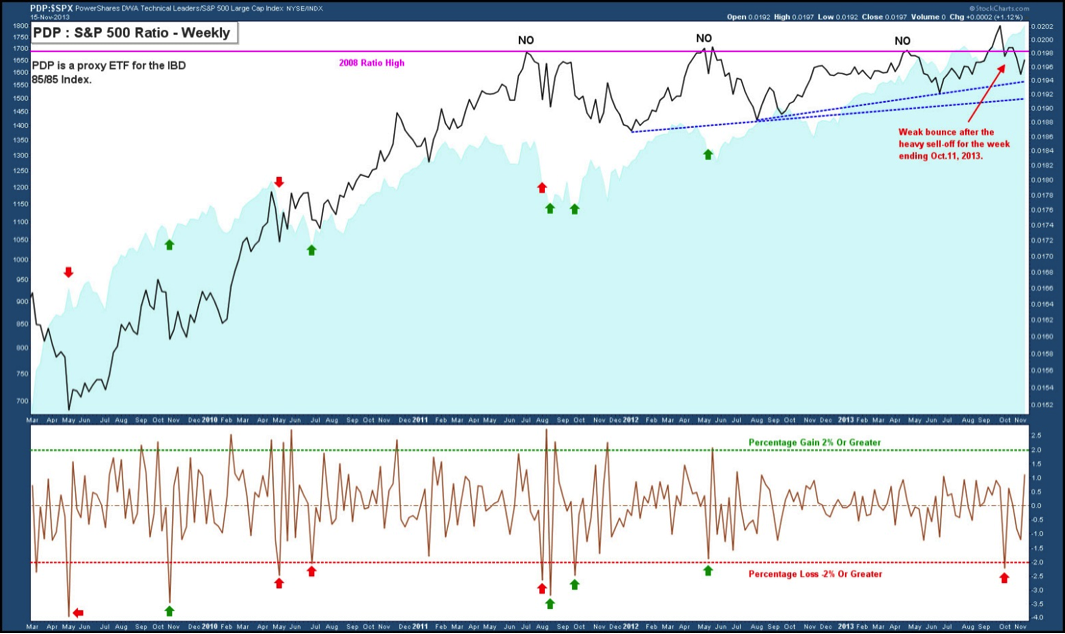Click the NO label above the July 2011 peak
Screen dimensions: 1065x634
(526, 41)
